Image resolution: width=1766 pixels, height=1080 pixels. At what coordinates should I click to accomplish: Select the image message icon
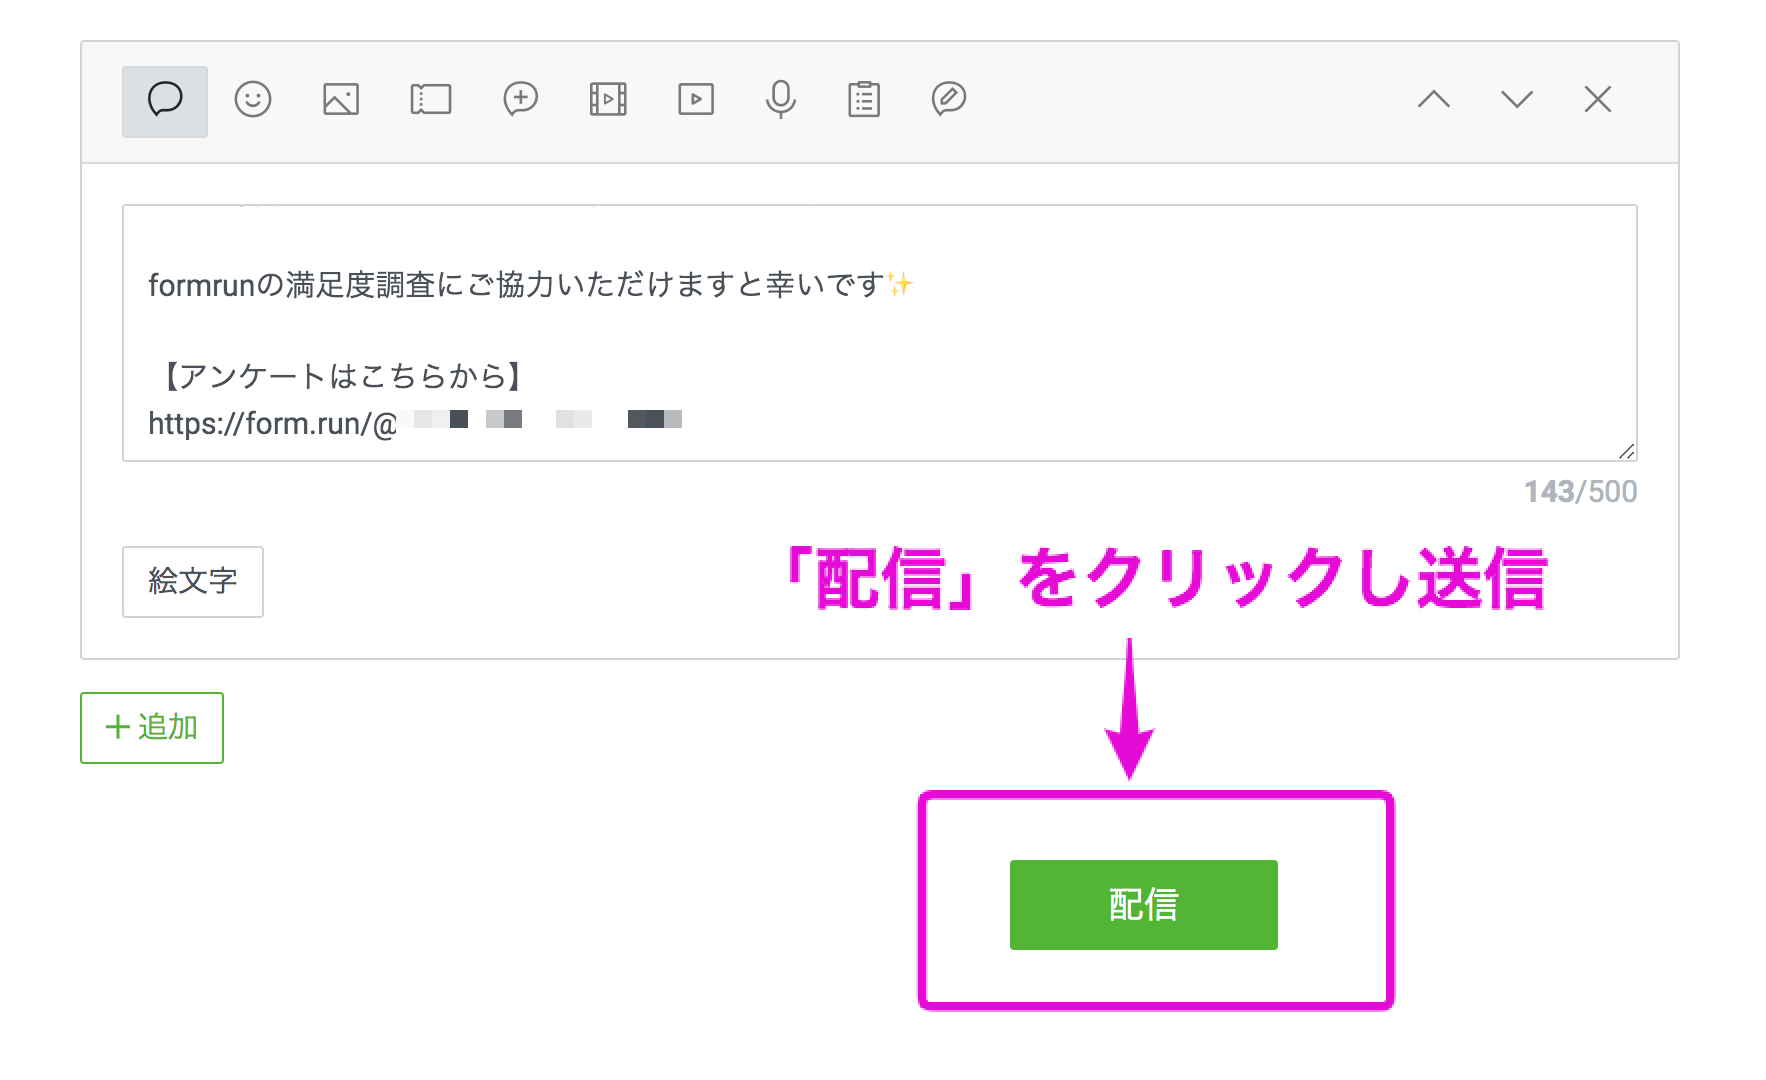click(x=341, y=100)
